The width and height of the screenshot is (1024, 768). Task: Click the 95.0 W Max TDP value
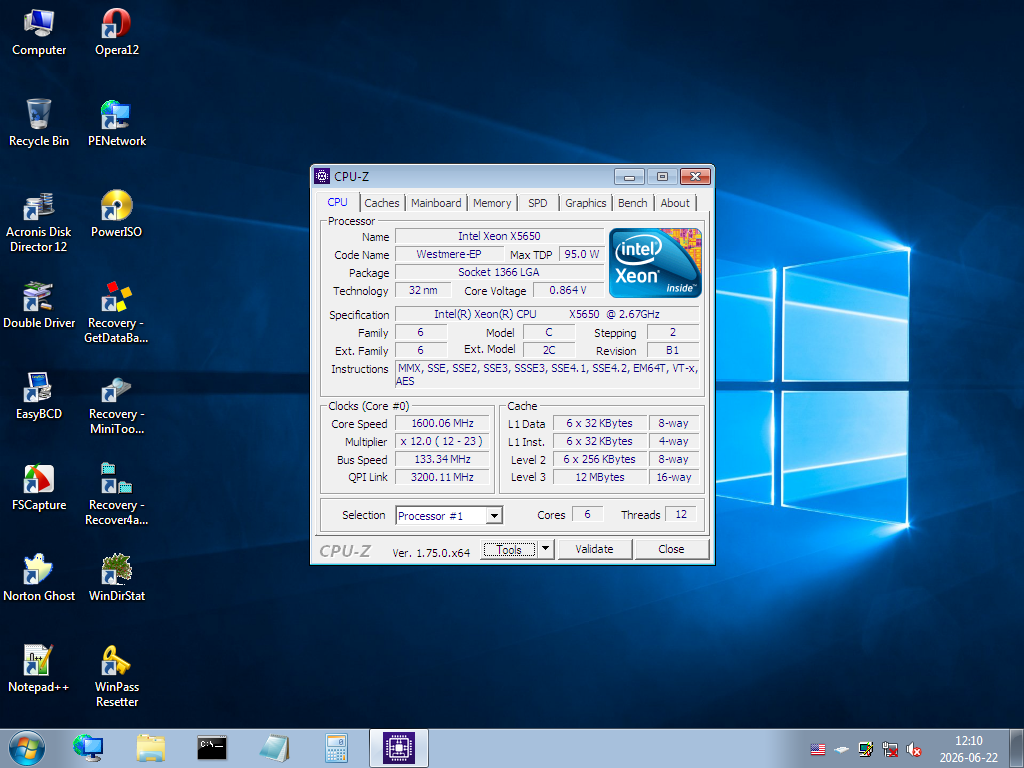click(581, 254)
